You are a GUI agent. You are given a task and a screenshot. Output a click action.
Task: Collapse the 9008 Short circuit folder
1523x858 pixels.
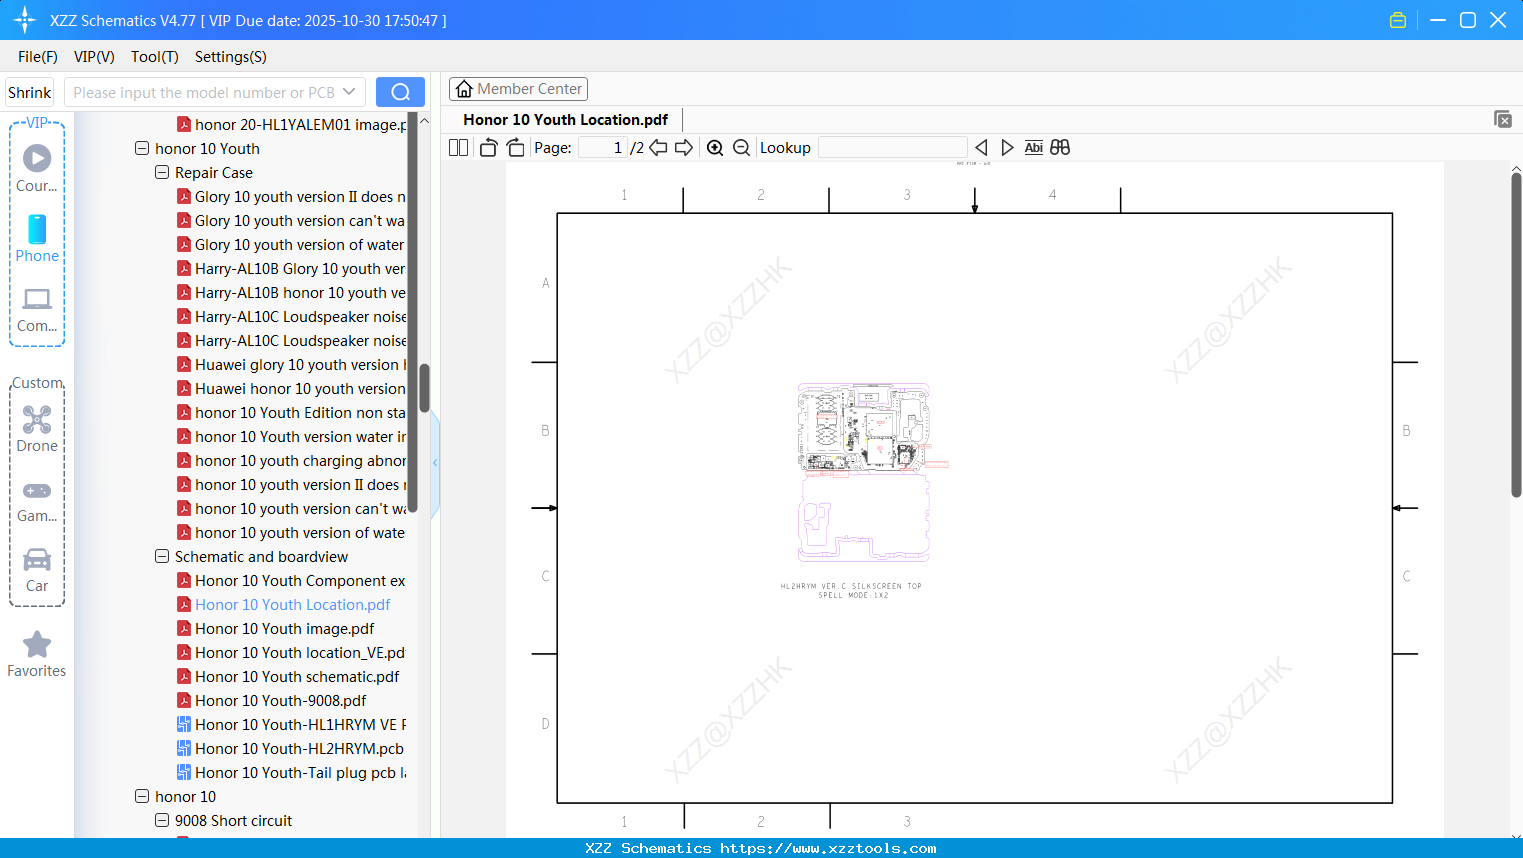(162, 820)
